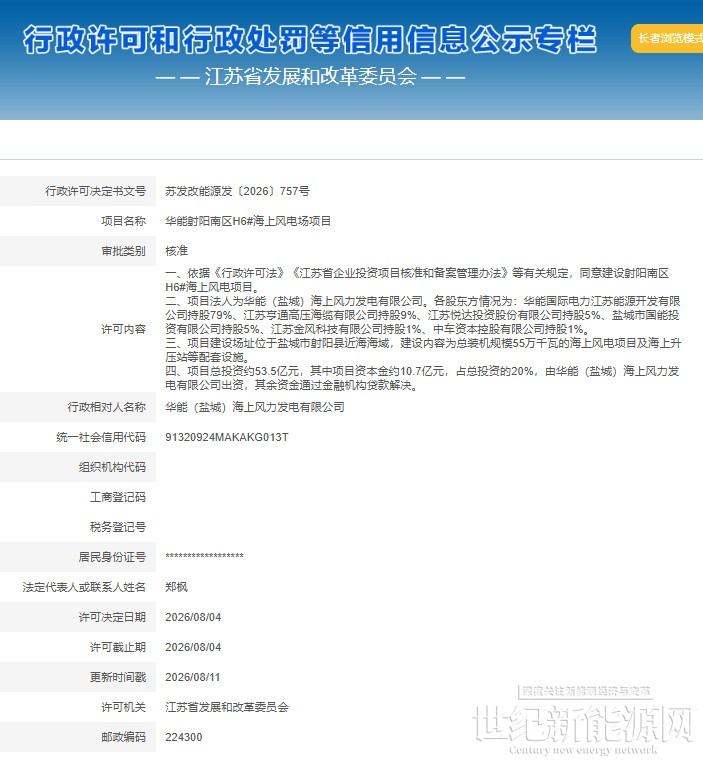Select the masked ID asterisks value

coord(204,556)
